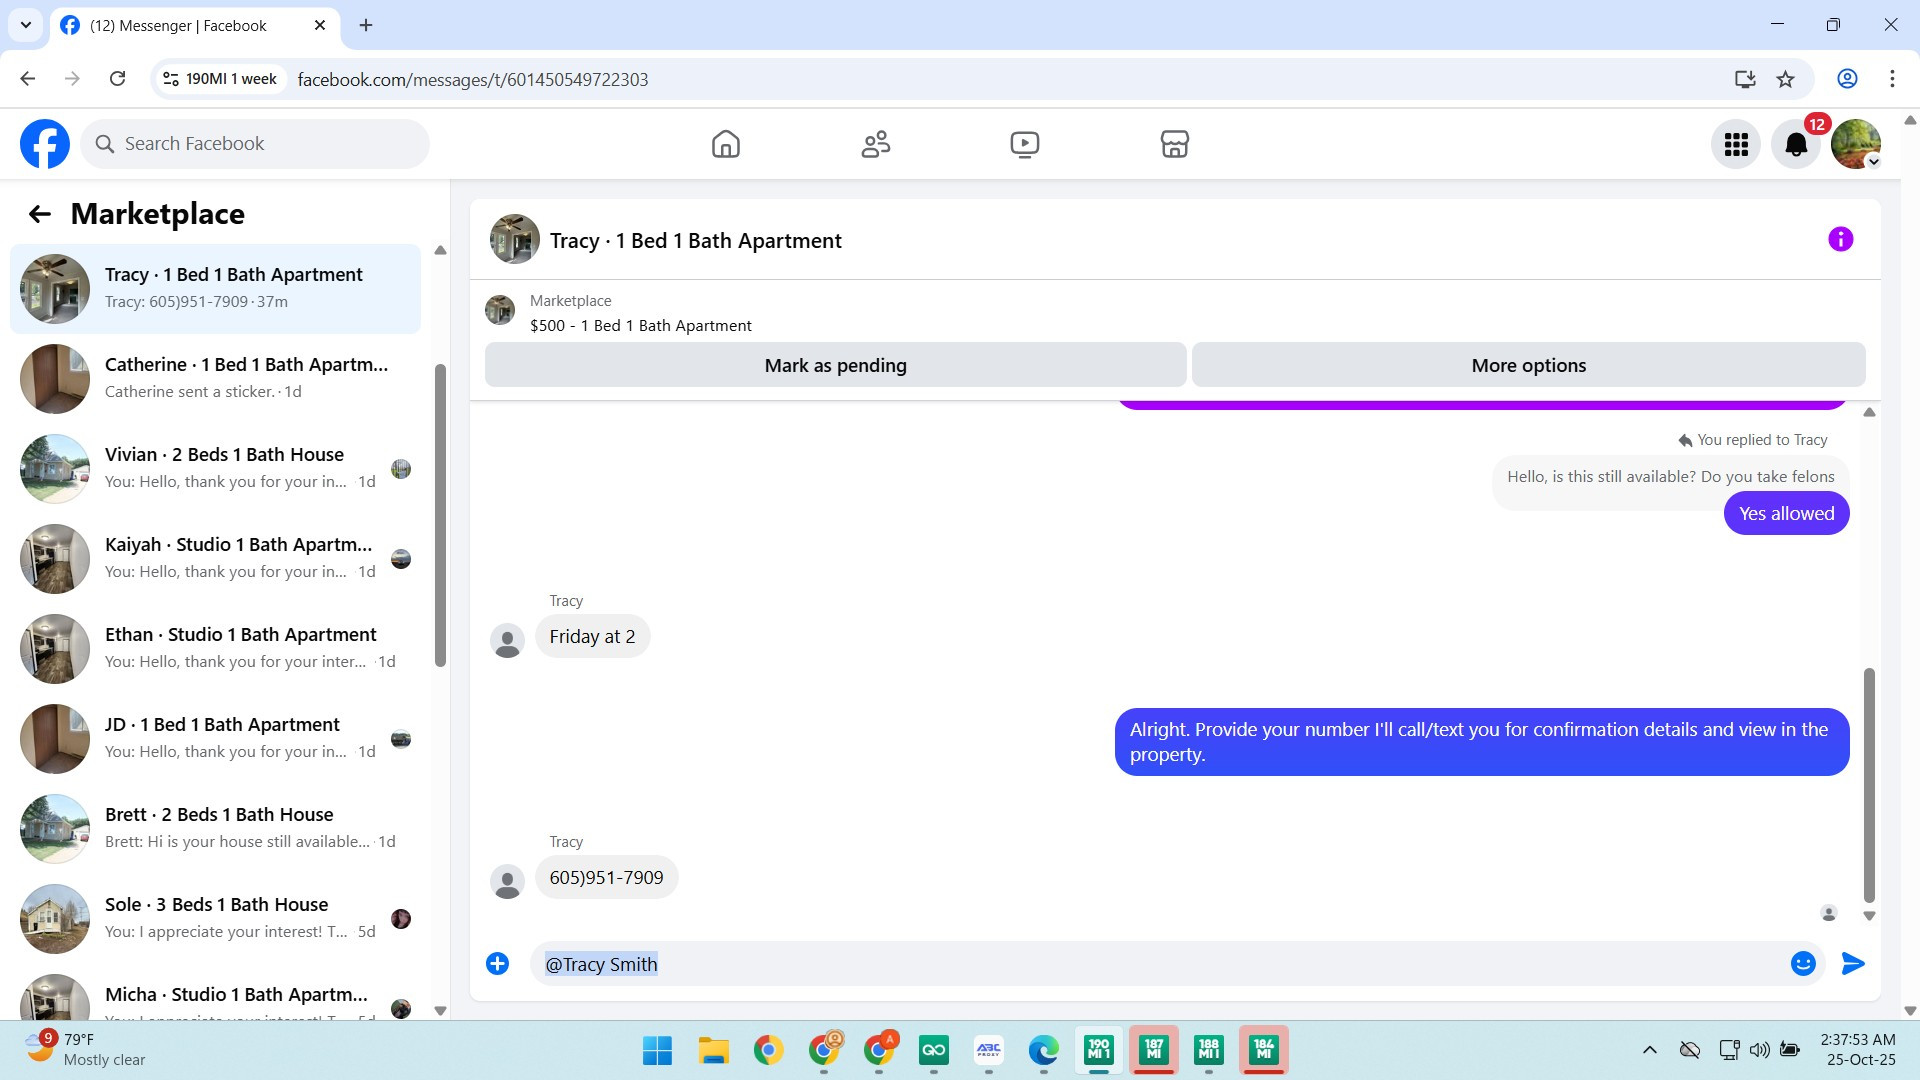
Task: Mark the listing as pending
Action: tap(836, 365)
